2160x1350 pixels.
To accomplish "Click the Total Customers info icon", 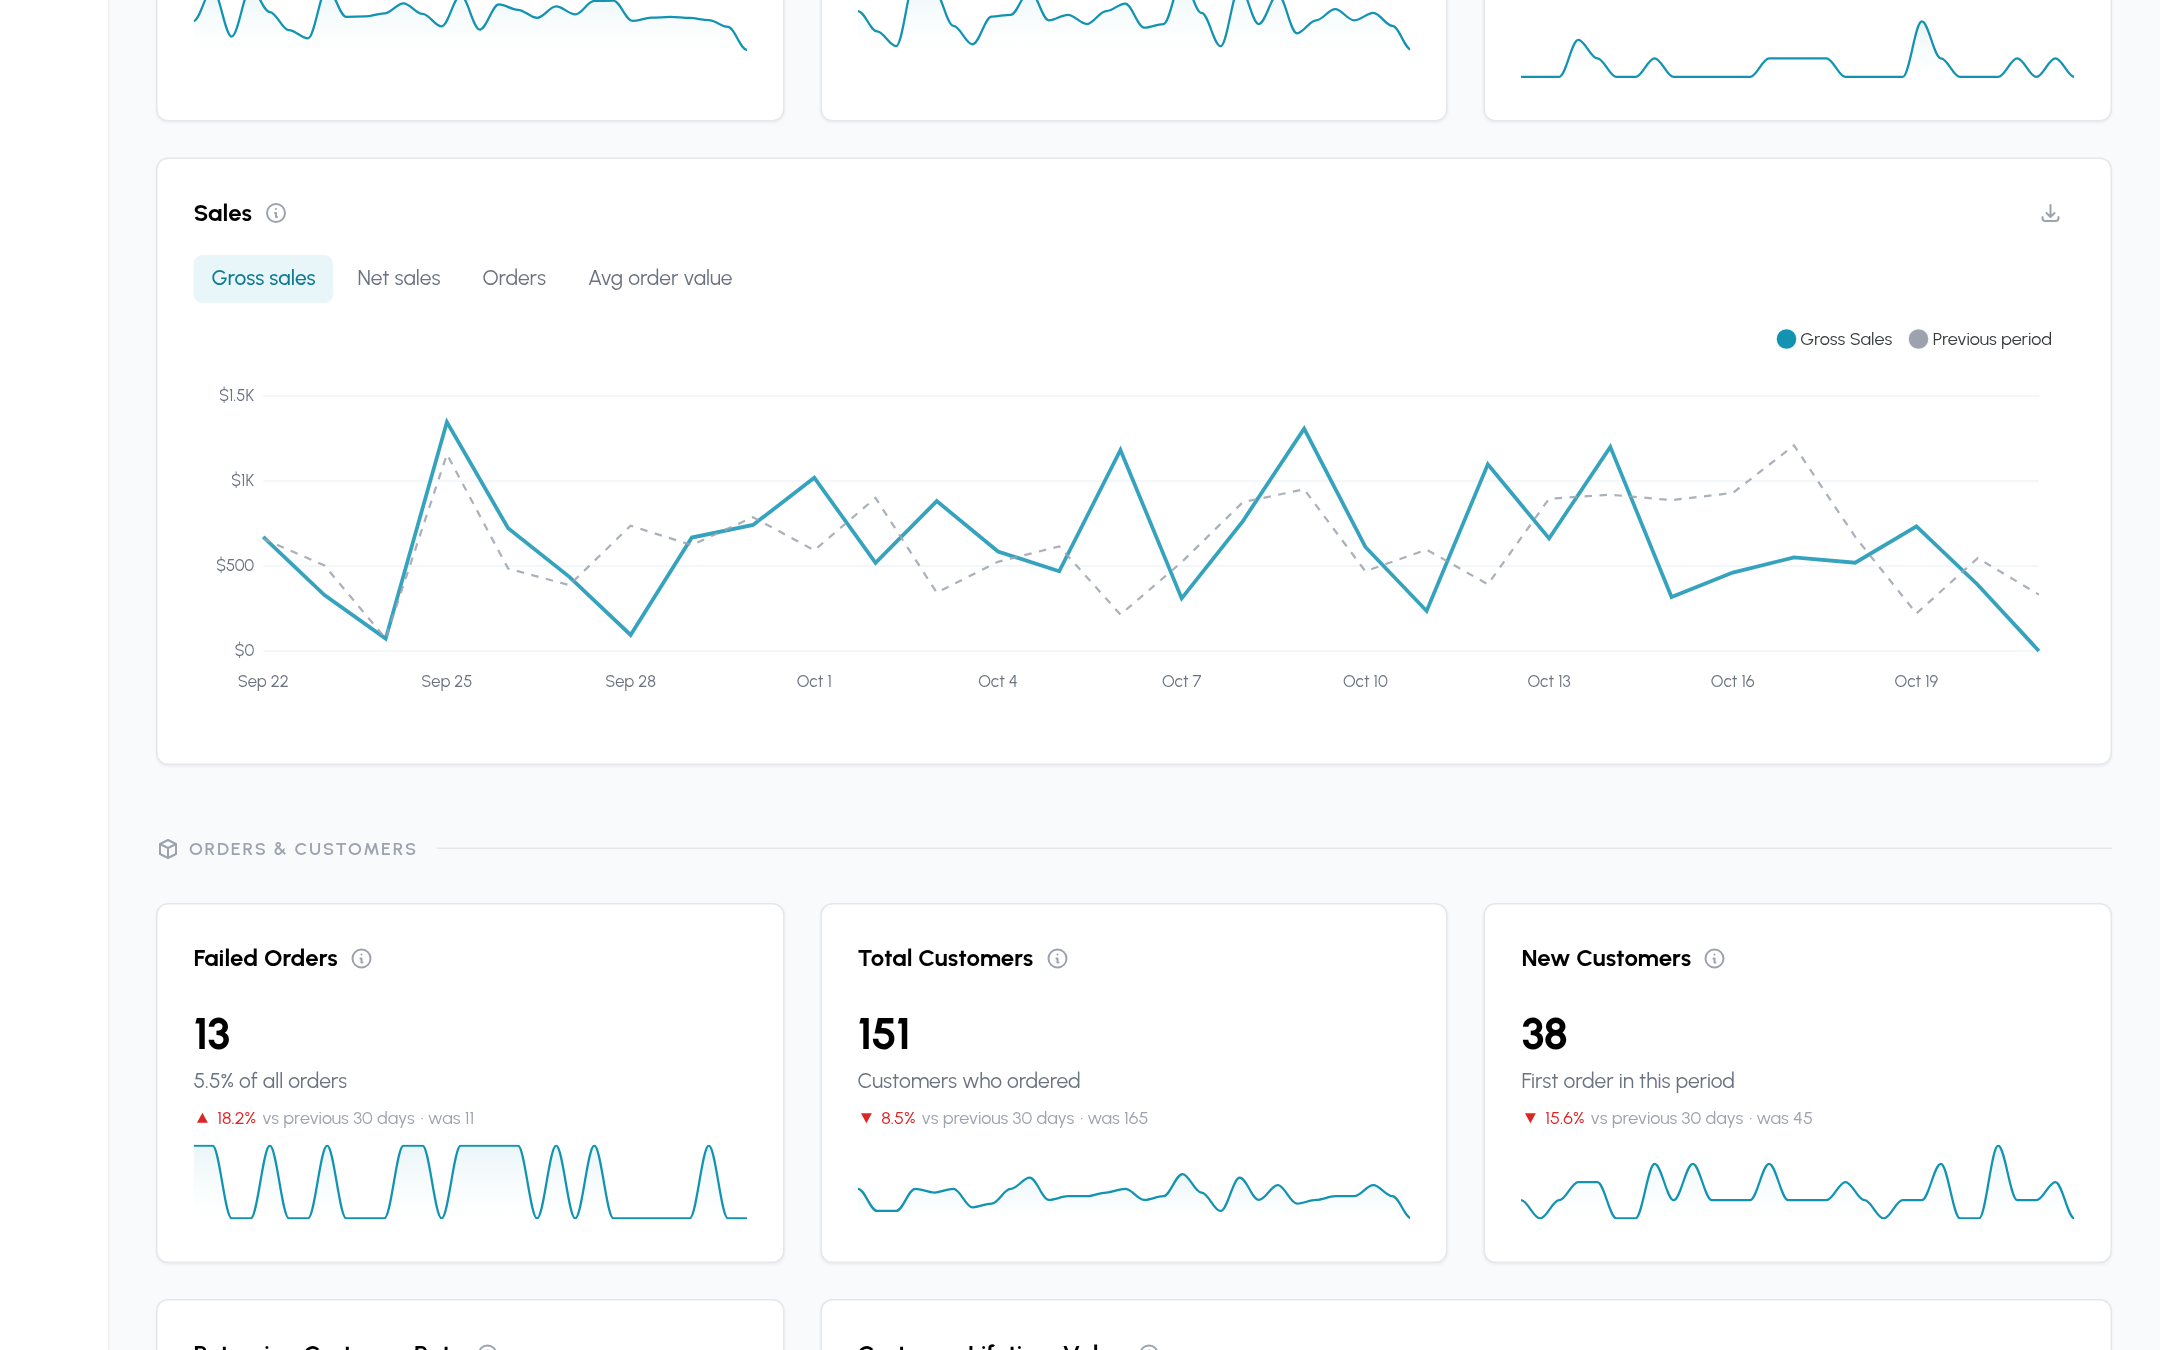I will pos(1057,958).
